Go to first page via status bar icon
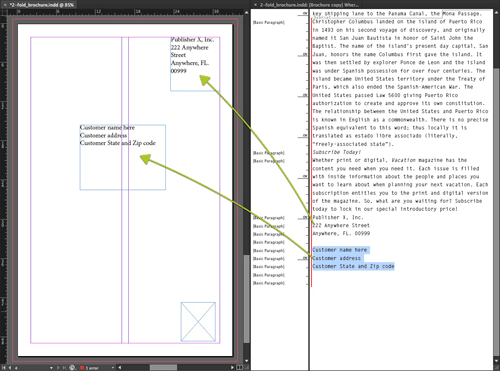Screen dimensions: 500x371 (4, 368)
